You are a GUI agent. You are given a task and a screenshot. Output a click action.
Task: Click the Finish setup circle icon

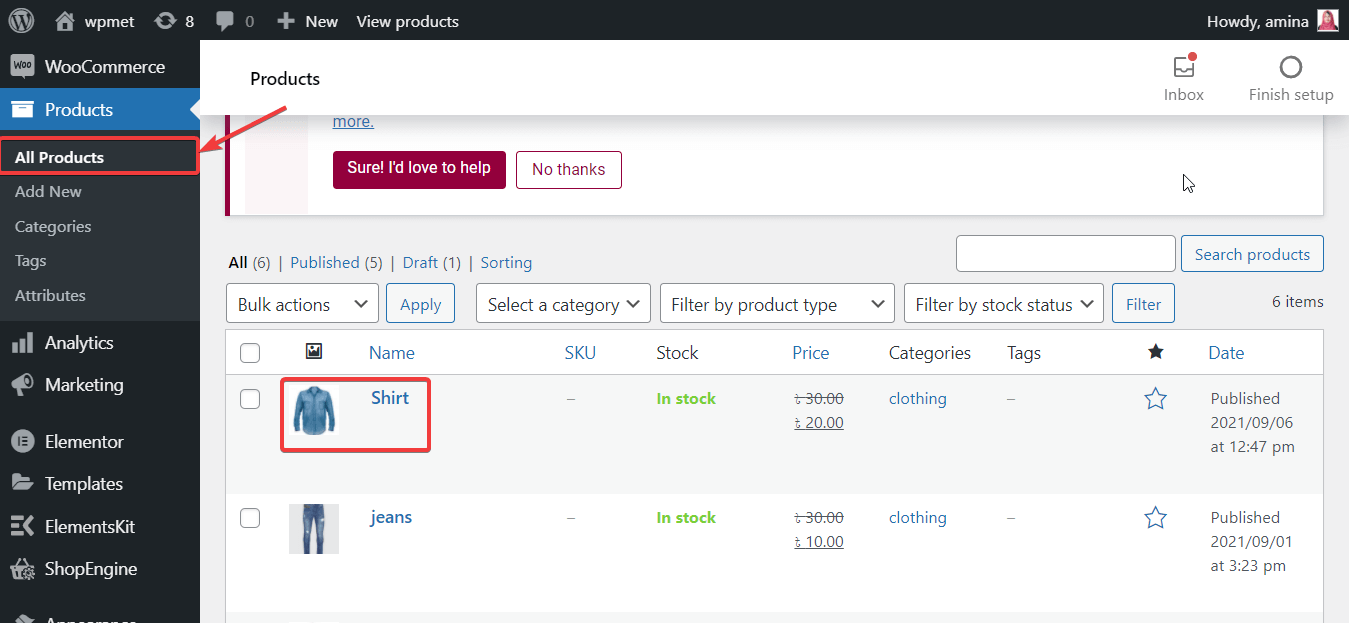[1291, 68]
